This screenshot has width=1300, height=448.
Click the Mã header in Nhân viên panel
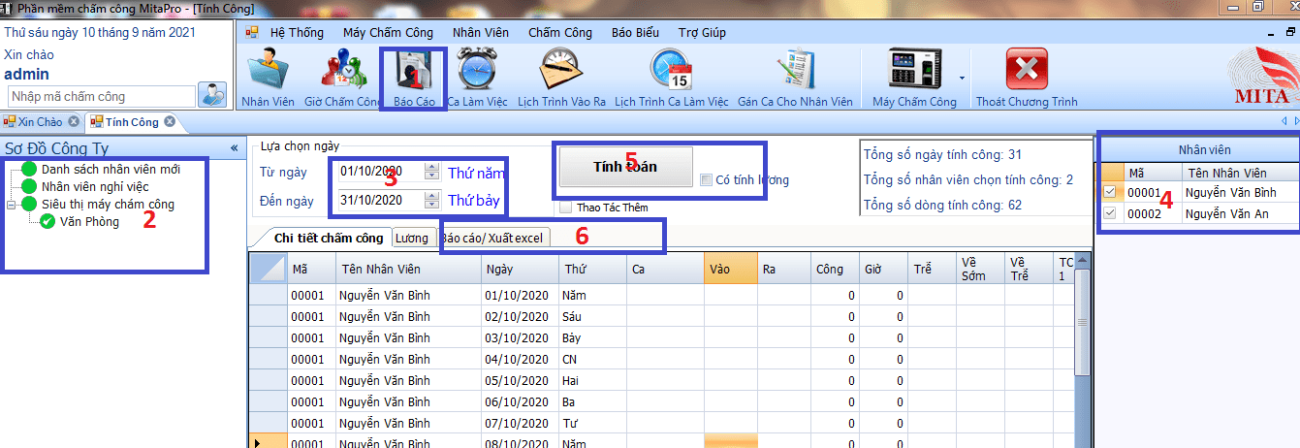(x=1153, y=173)
